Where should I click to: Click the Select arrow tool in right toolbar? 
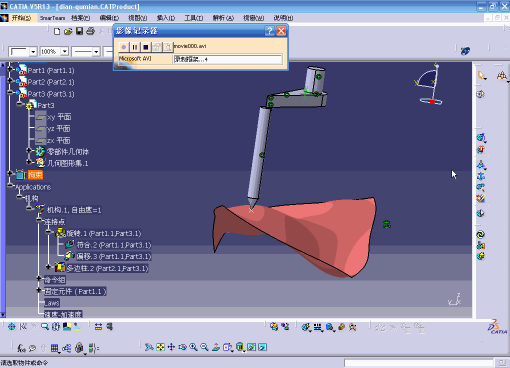pyautogui.click(x=481, y=76)
